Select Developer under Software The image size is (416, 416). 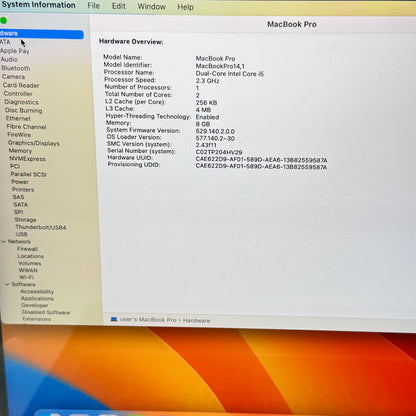35,305
